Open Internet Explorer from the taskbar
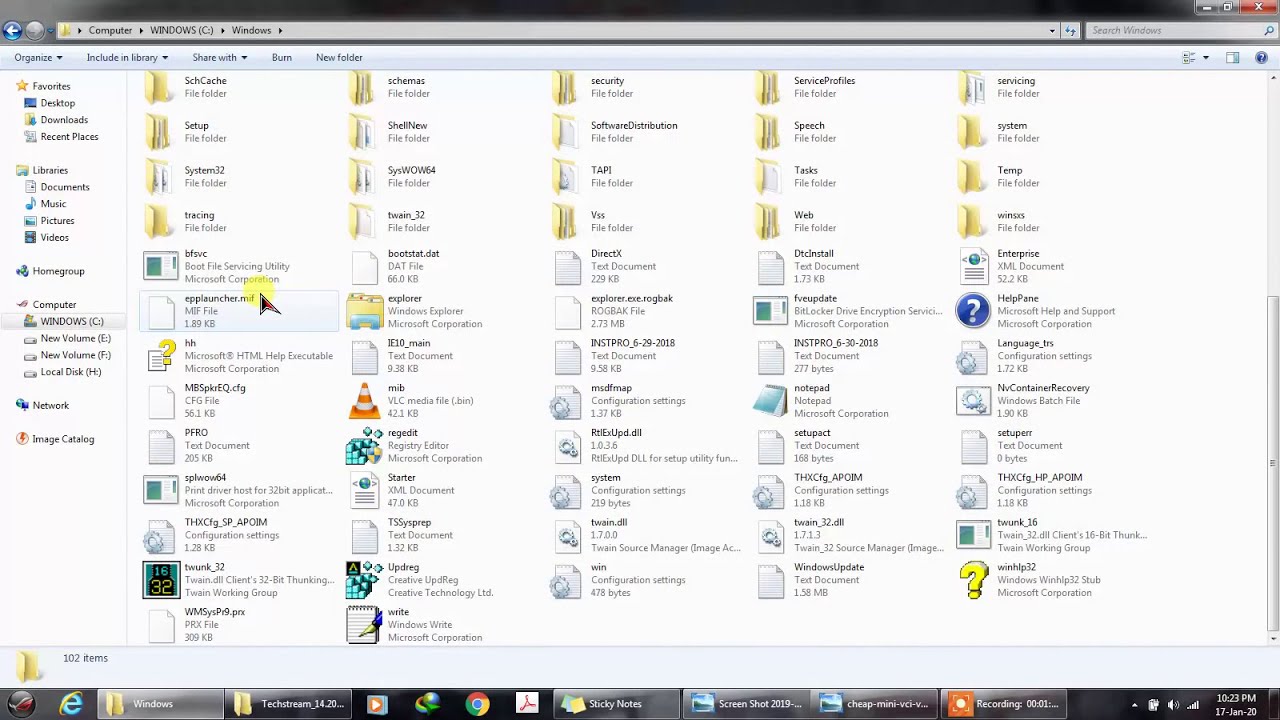1280x720 pixels. point(71,704)
